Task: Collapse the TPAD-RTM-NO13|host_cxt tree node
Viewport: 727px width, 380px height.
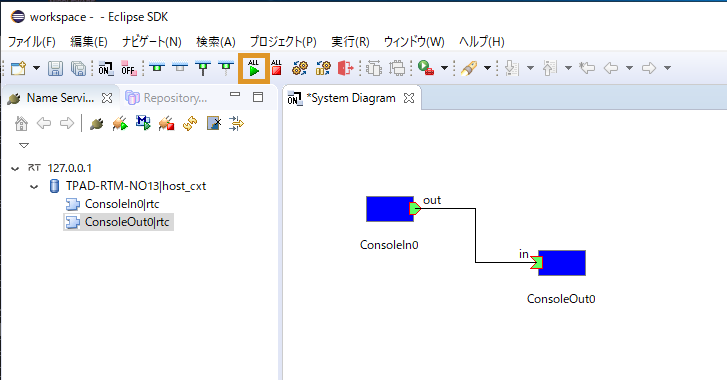Action: point(34,187)
